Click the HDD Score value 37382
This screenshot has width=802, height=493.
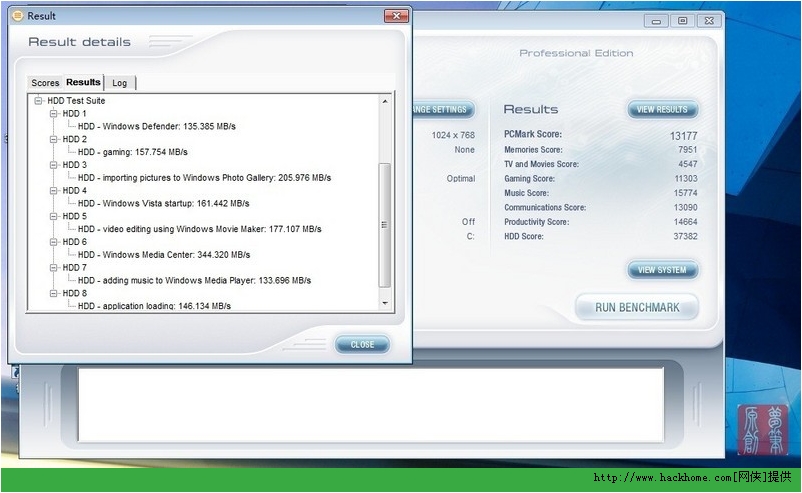click(685, 236)
